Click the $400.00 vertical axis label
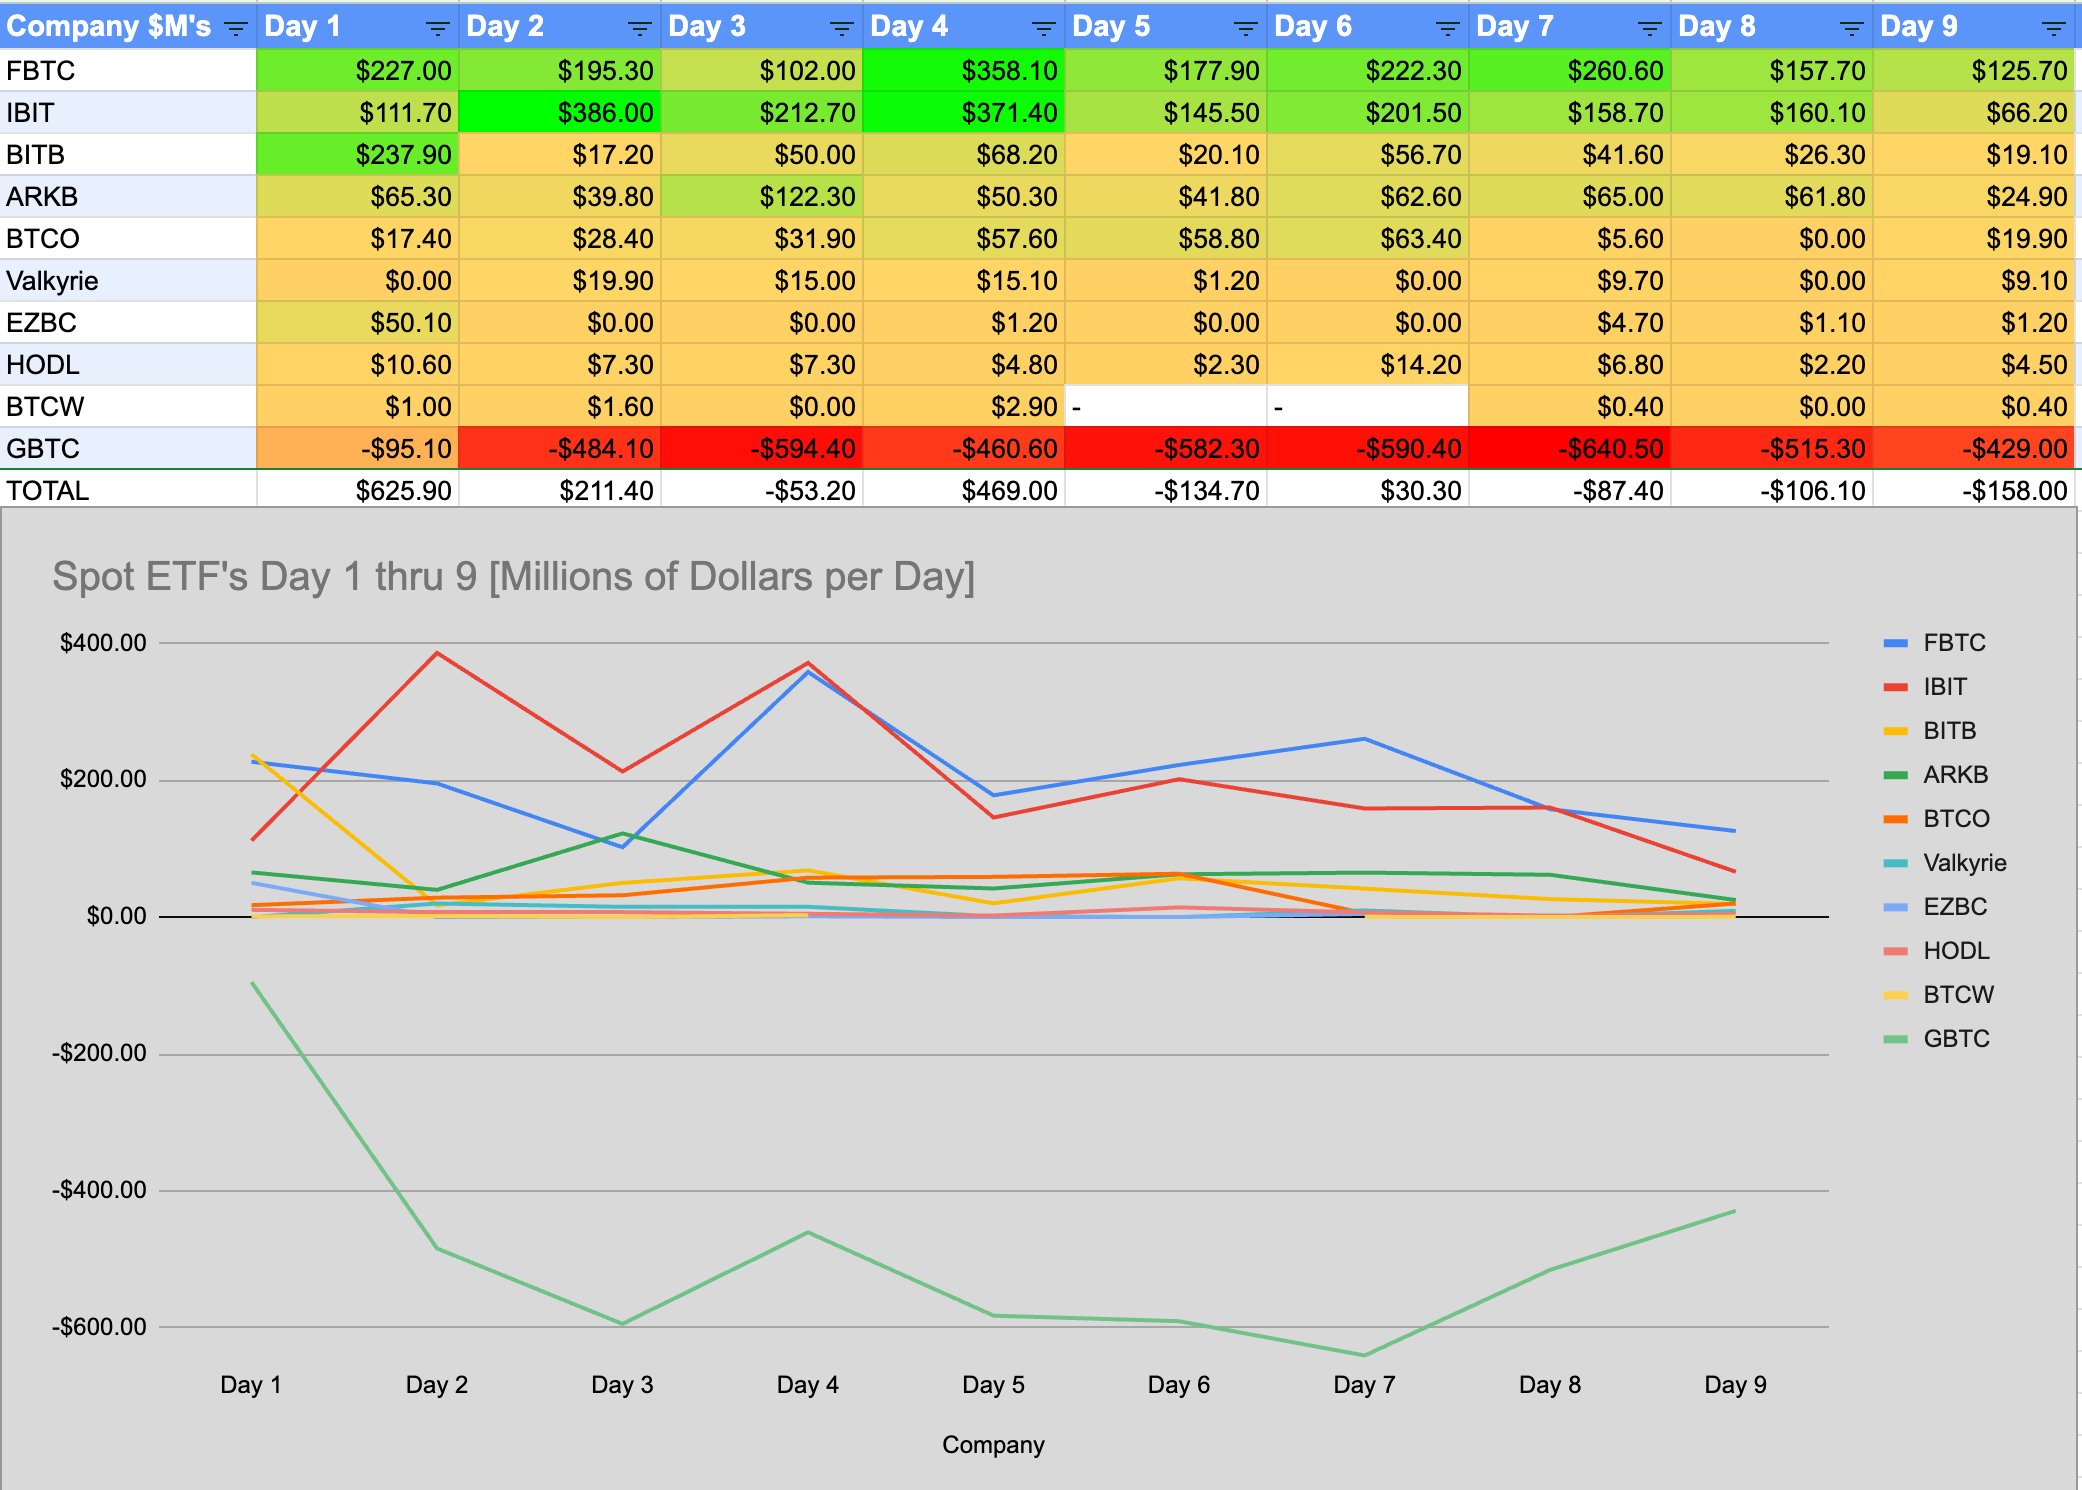Screen dimensions: 2082x1490 tap(103, 643)
